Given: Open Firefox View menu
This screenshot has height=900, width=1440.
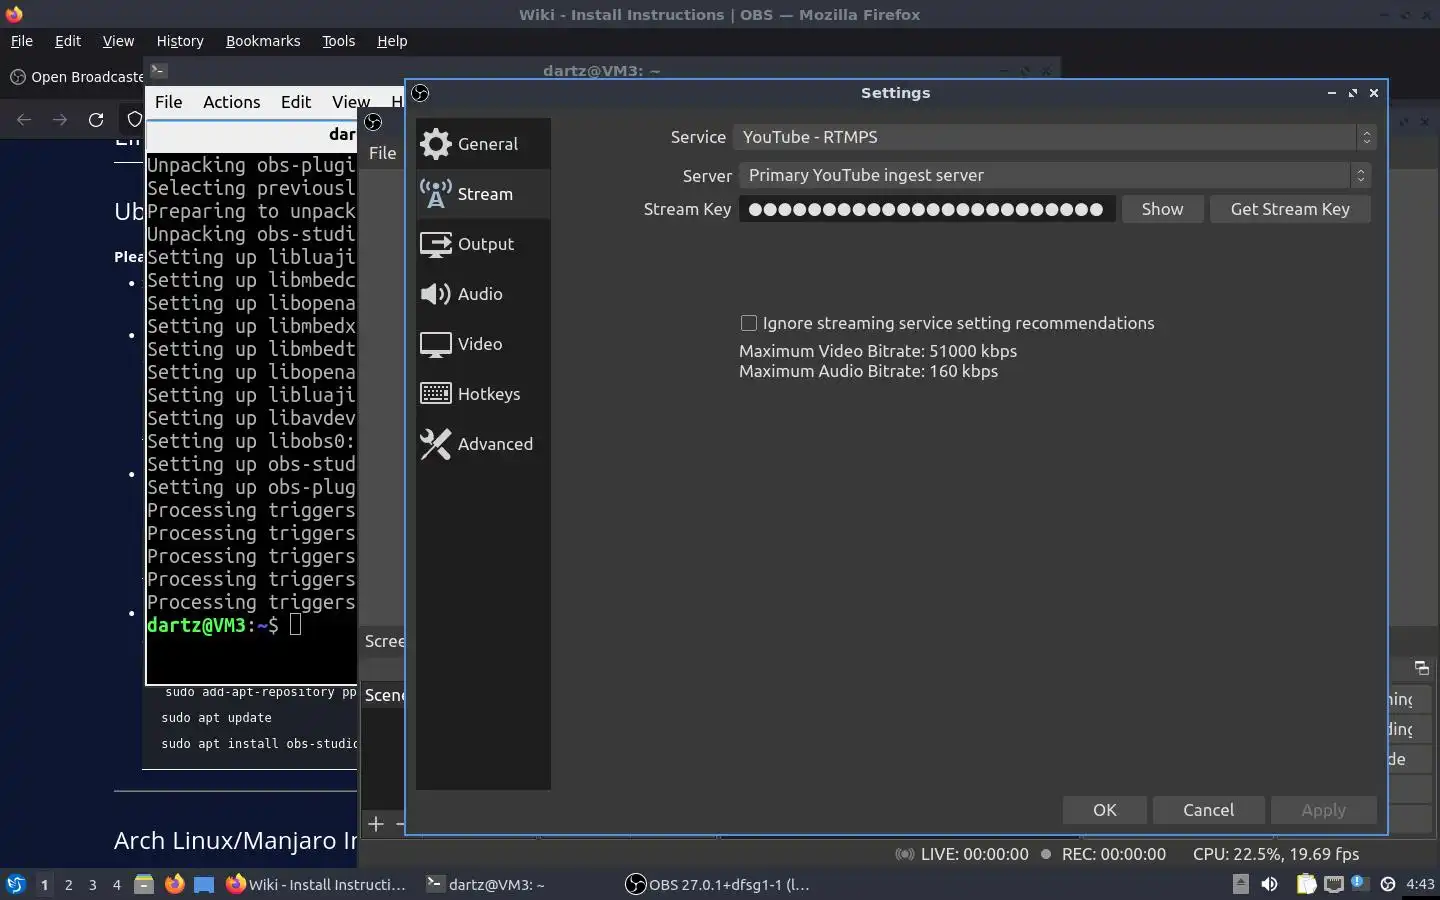Looking at the screenshot, I should pos(118,41).
